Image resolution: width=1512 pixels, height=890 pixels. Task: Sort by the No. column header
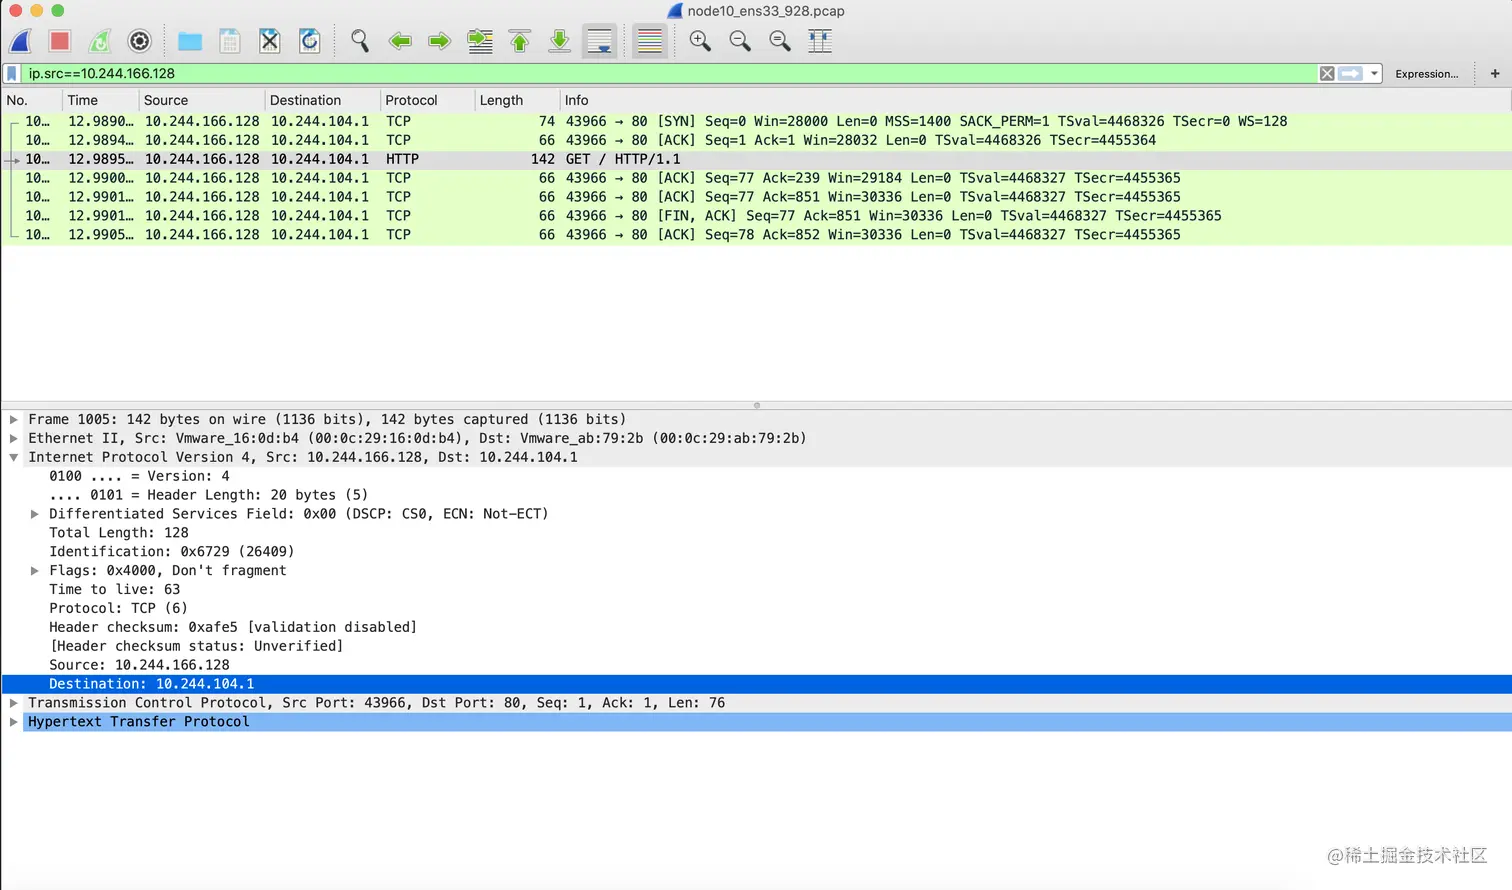point(31,100)
